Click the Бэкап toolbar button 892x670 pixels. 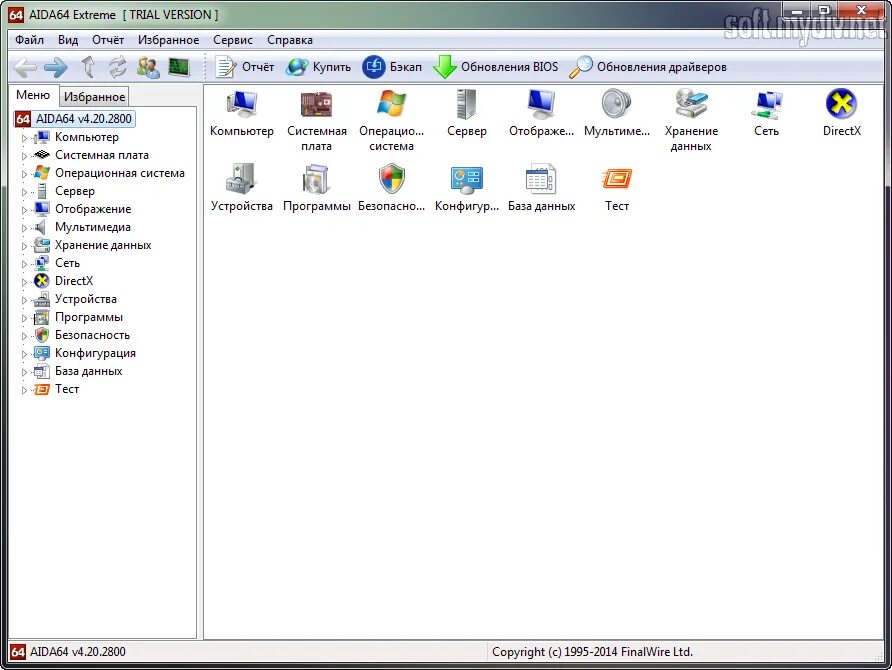pyautogui.click(x=393, y=67)
